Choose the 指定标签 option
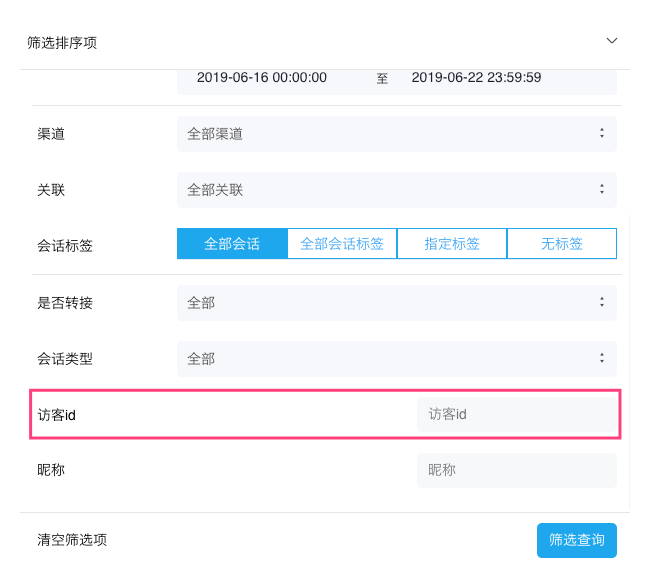Screen dimensions: 650x588 click(452, 244)
